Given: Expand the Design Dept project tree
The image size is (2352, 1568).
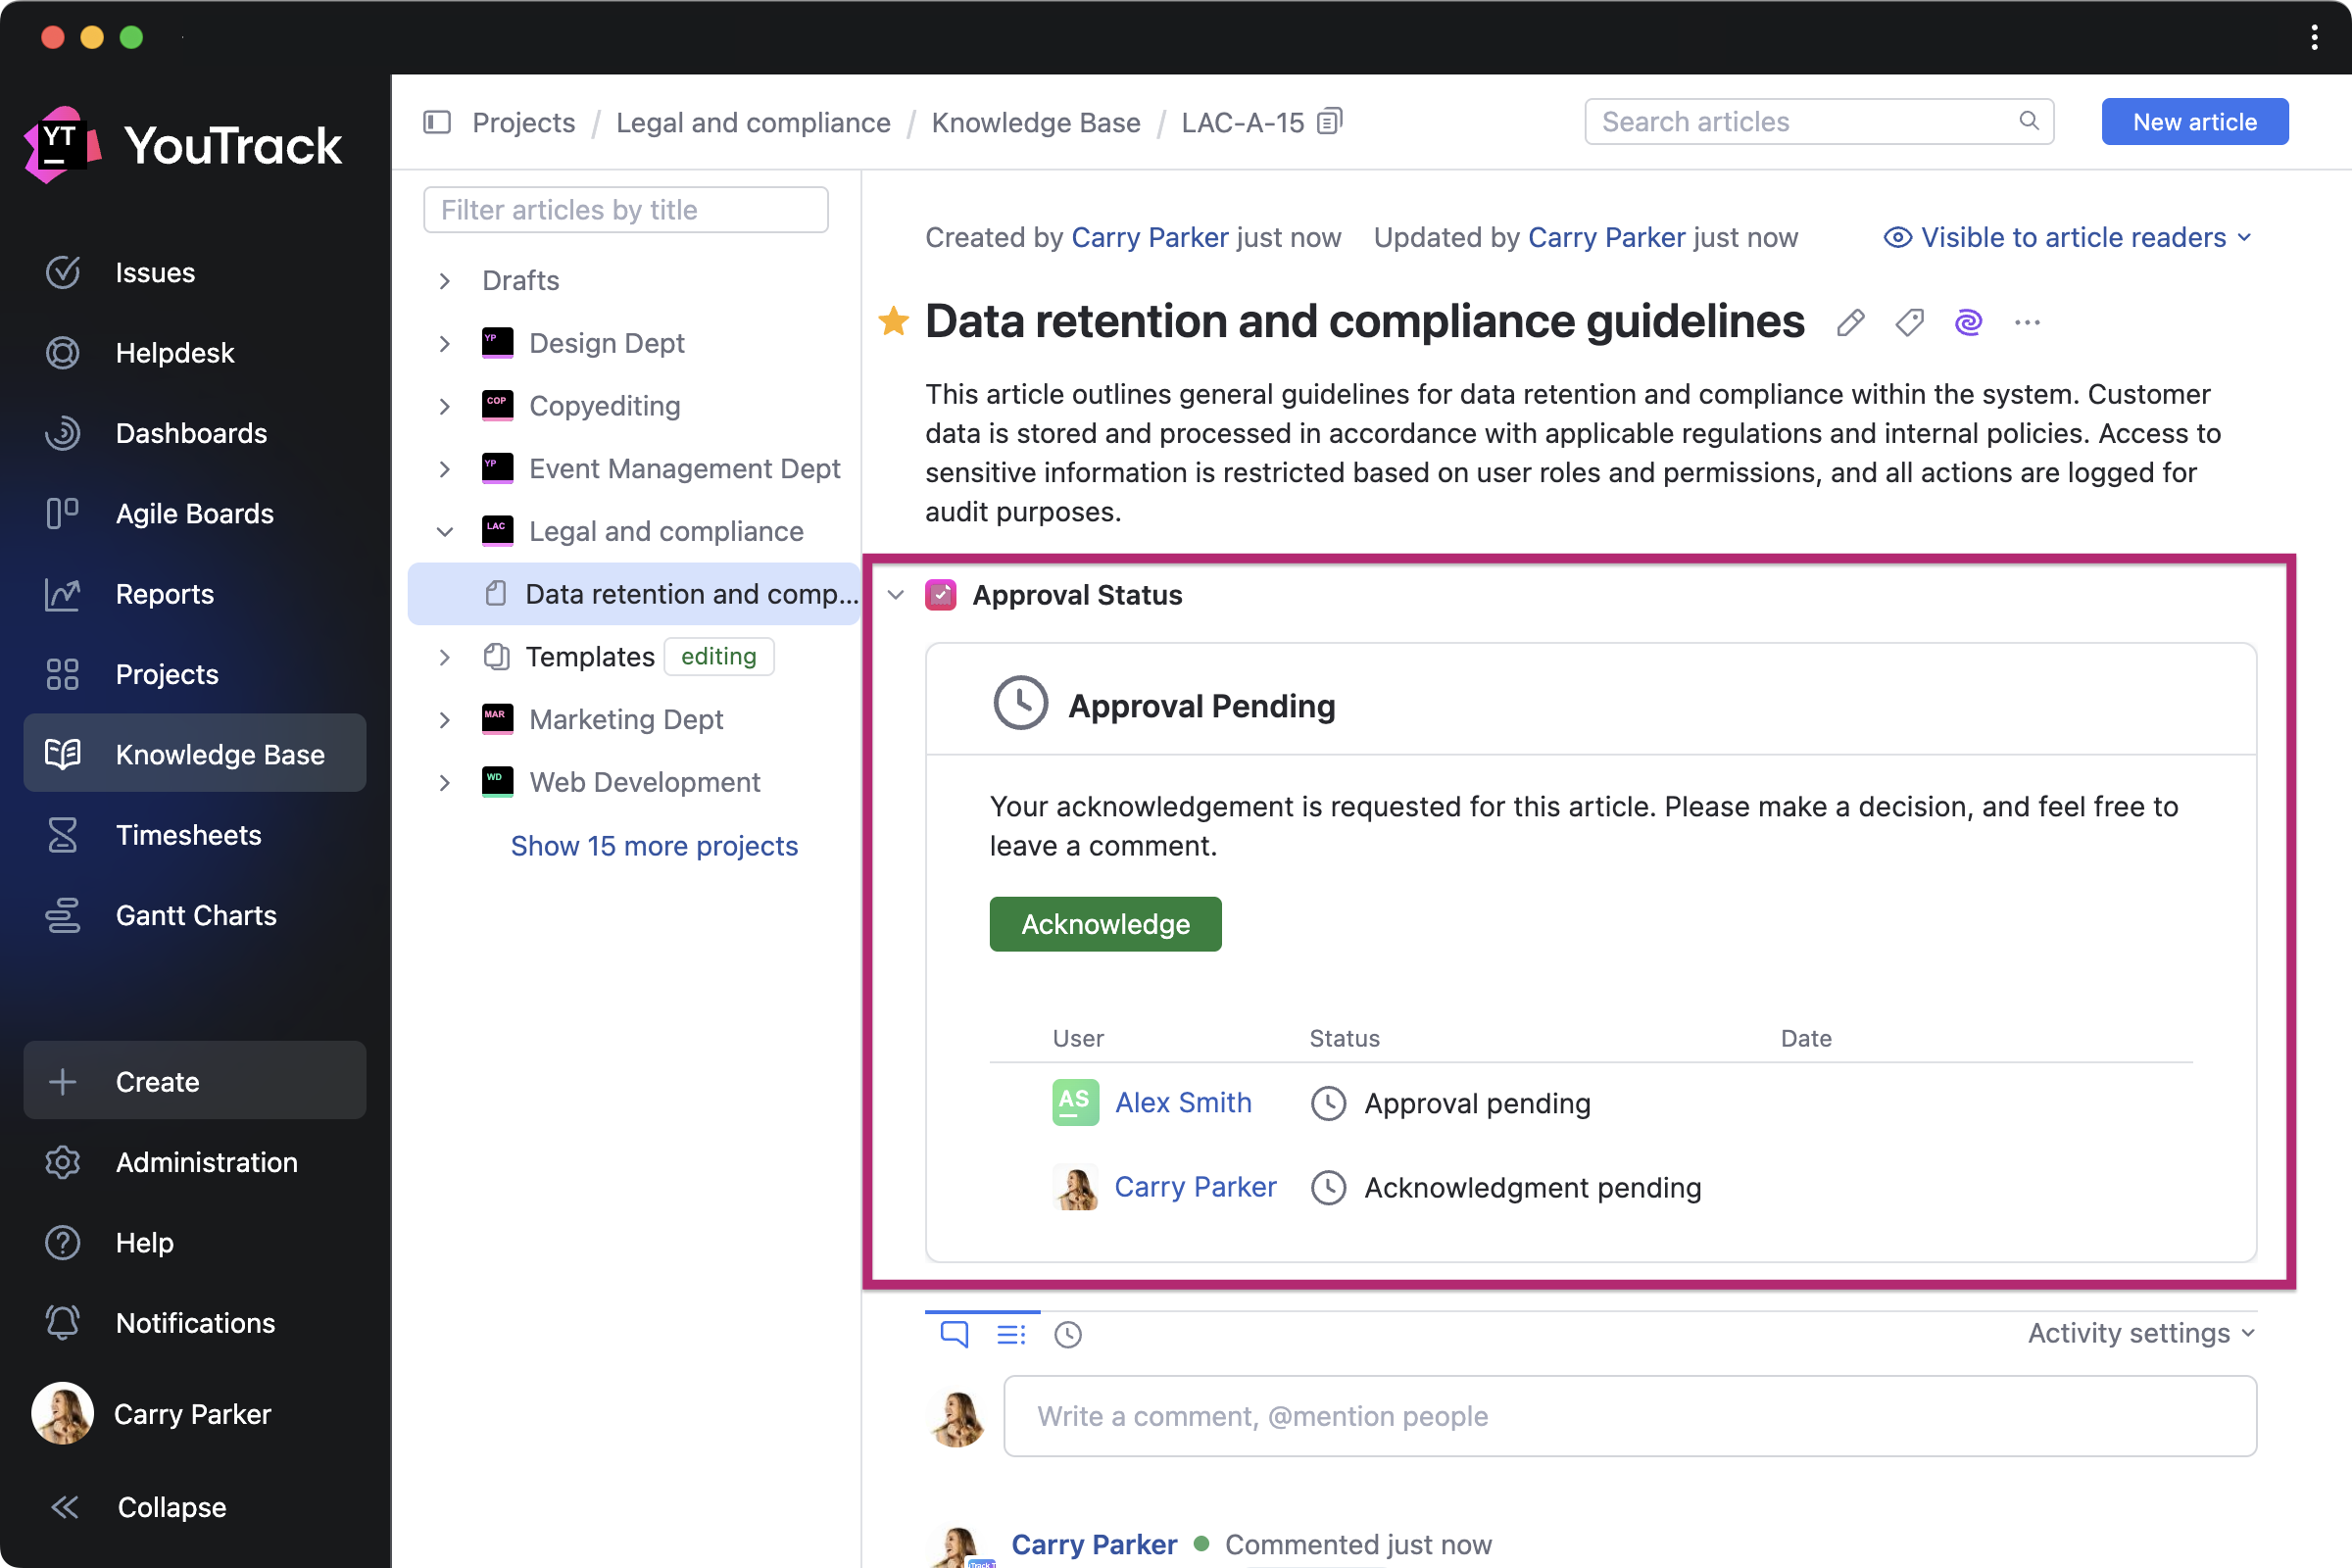Looking at the screenshot, I should point(445,343).
